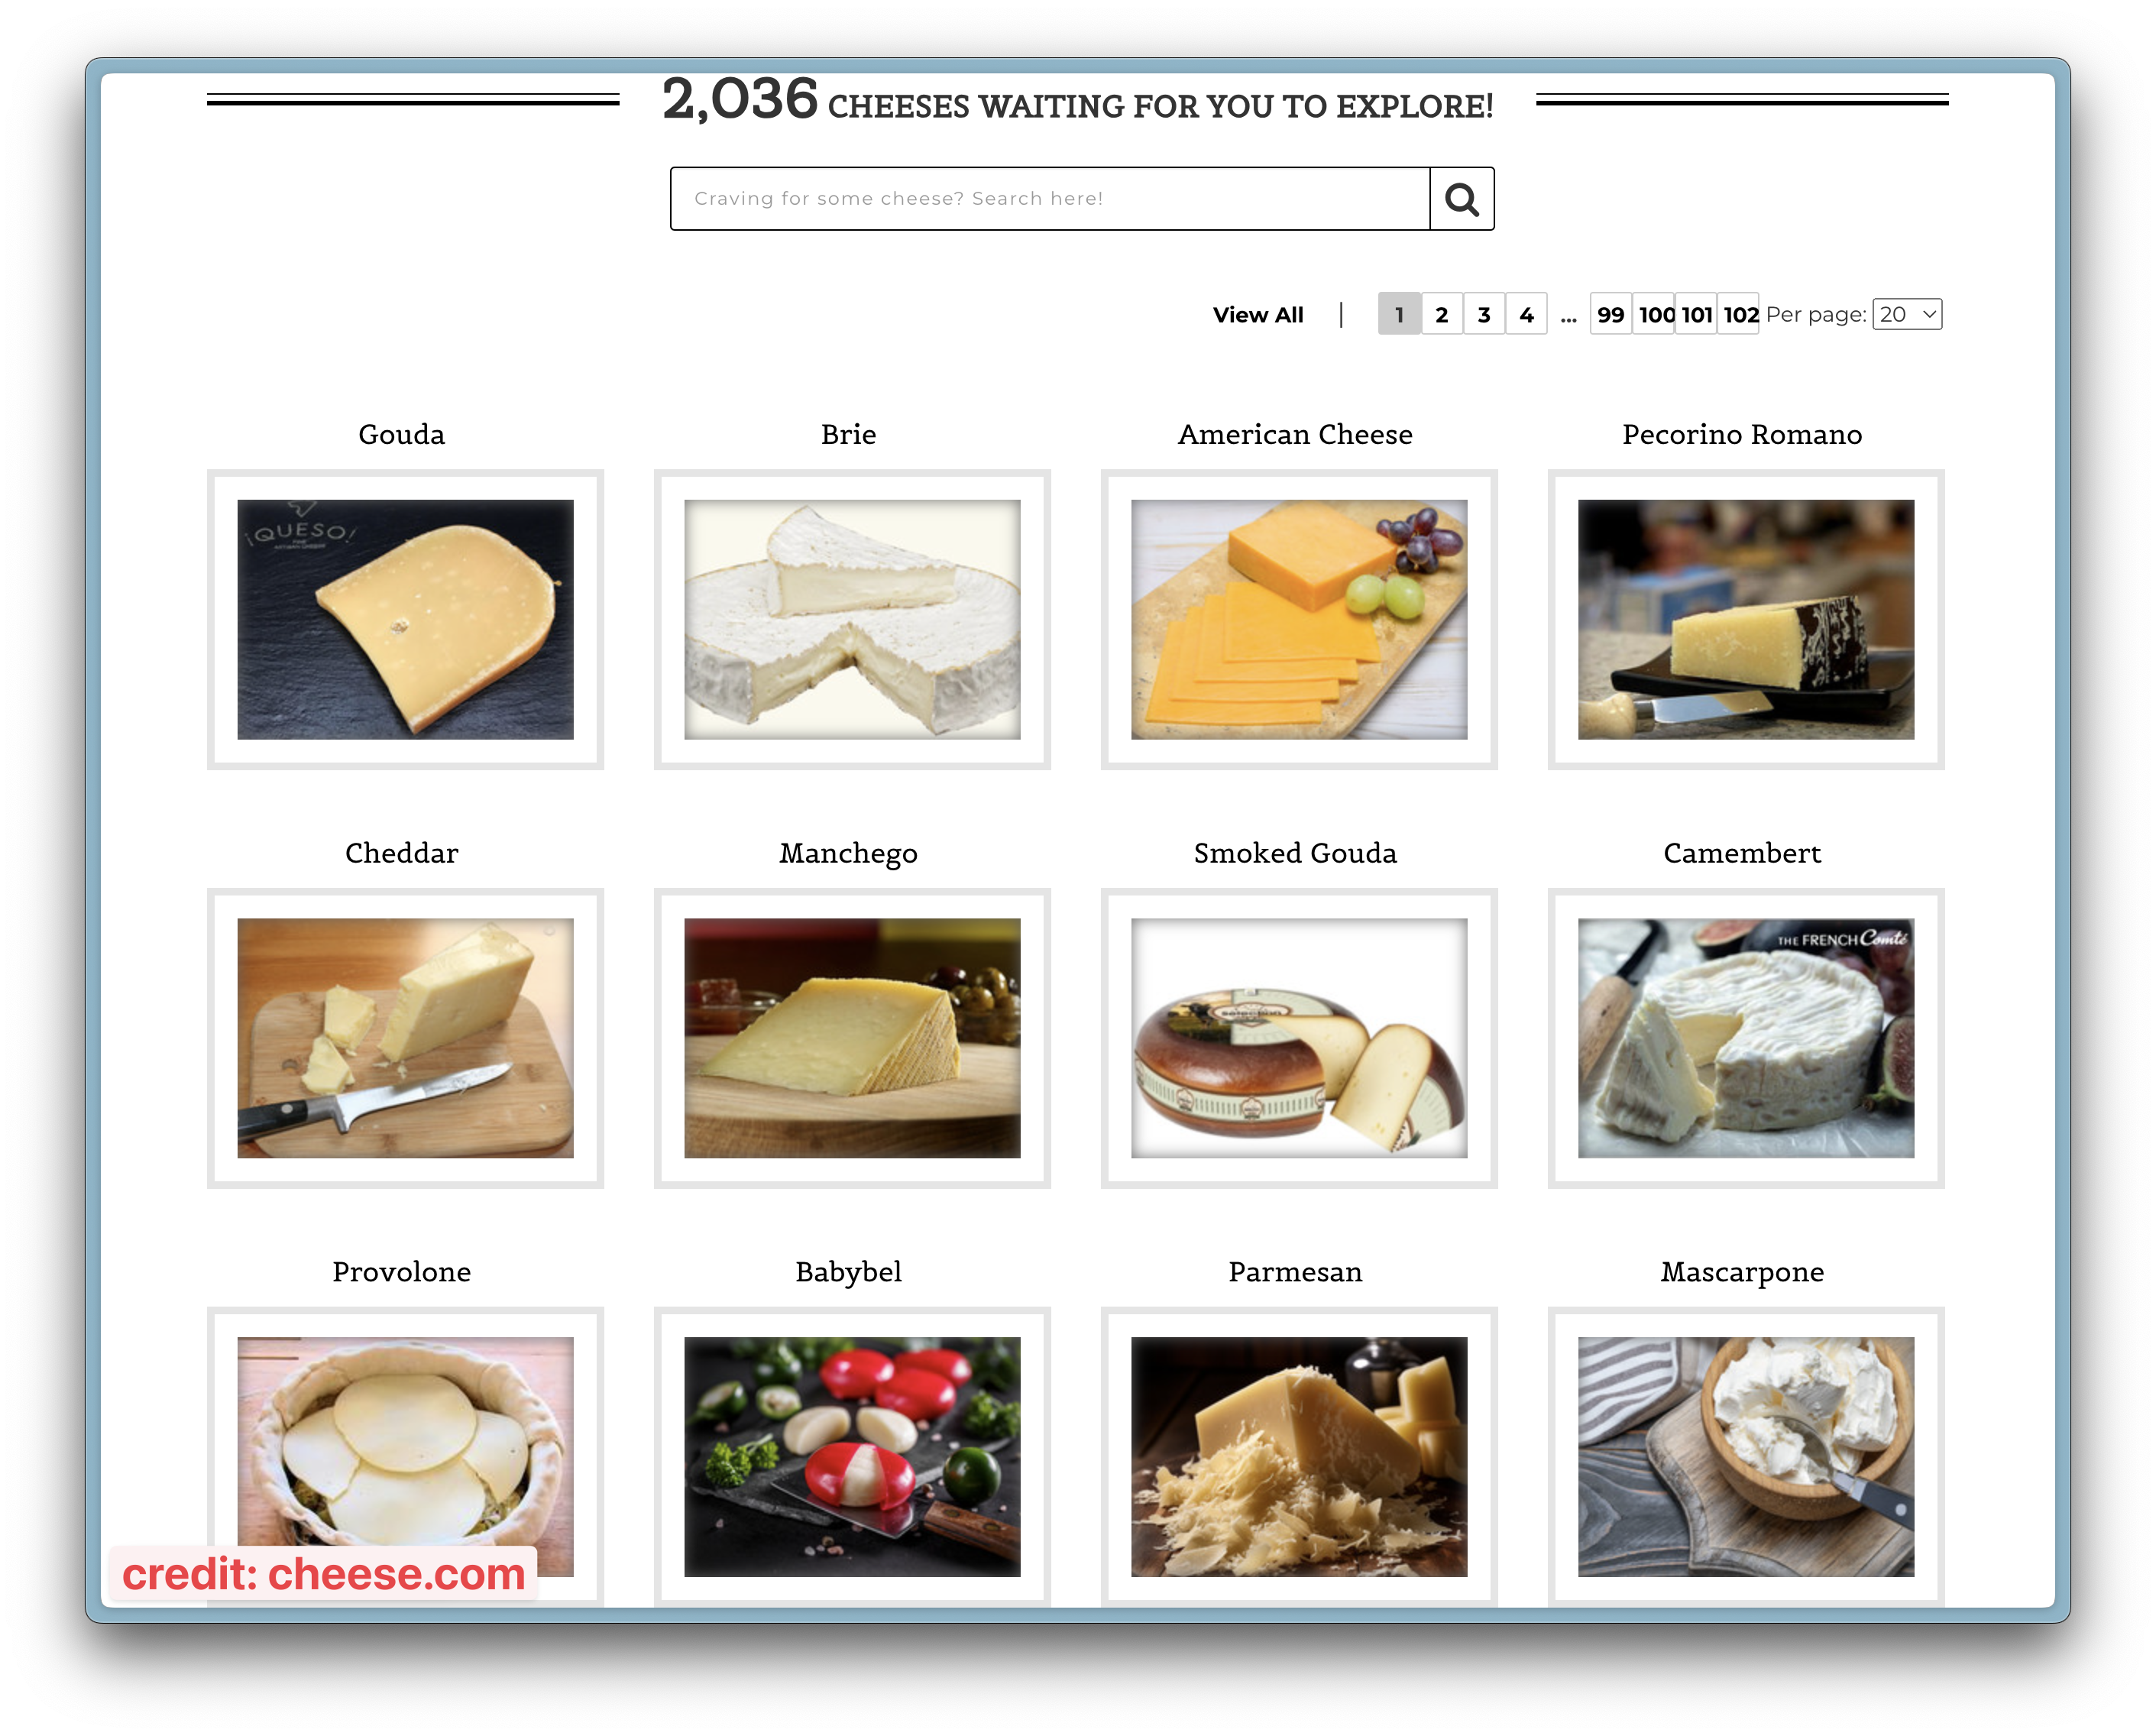Jump to page 99 of results
Image resolution: width=2156 pixels, height=1736 pixels.
pos(1610,315)
